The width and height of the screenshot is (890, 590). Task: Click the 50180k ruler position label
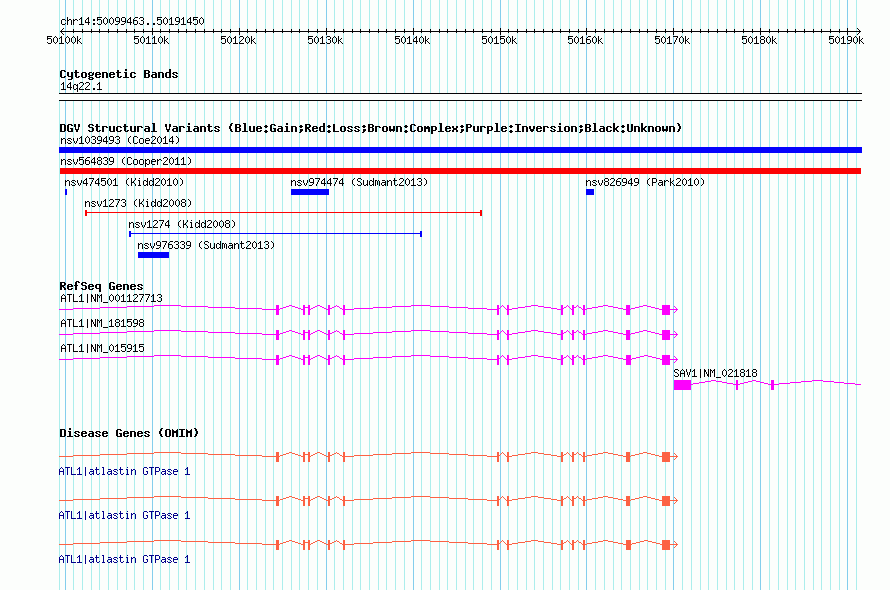[x=759, y=40]
